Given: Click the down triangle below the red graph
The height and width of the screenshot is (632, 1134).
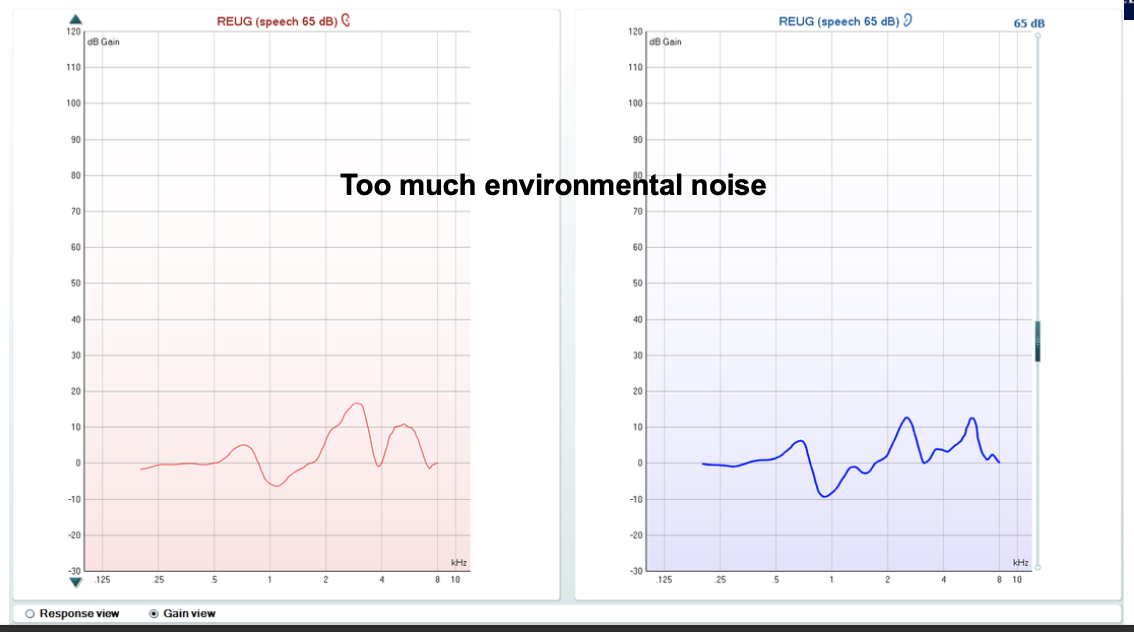Looking at the screenshot, I should (x=75, y=581).
